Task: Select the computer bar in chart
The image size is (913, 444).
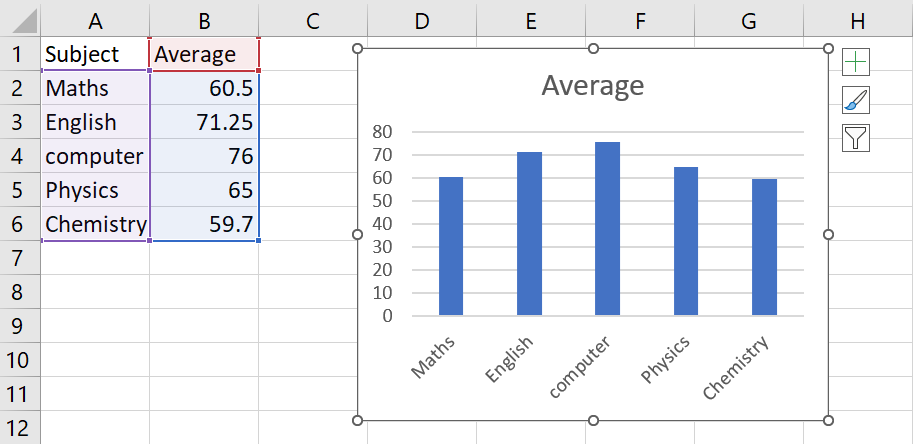Action: (x=607, y=229)
